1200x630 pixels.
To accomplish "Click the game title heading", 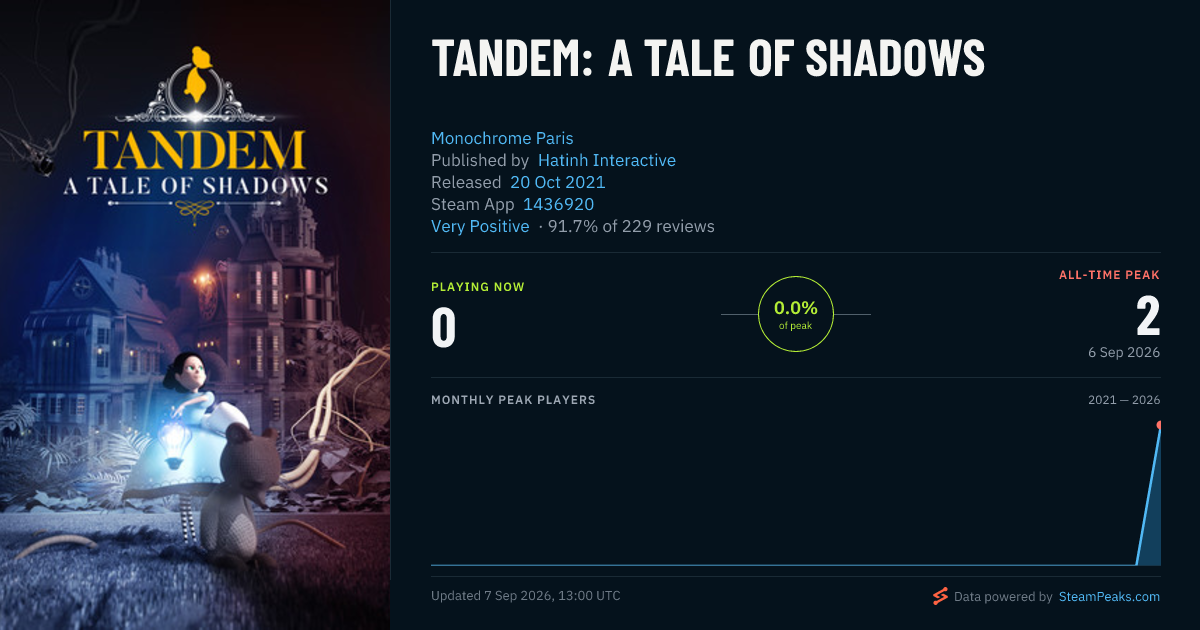I will [x=708, y=58].
